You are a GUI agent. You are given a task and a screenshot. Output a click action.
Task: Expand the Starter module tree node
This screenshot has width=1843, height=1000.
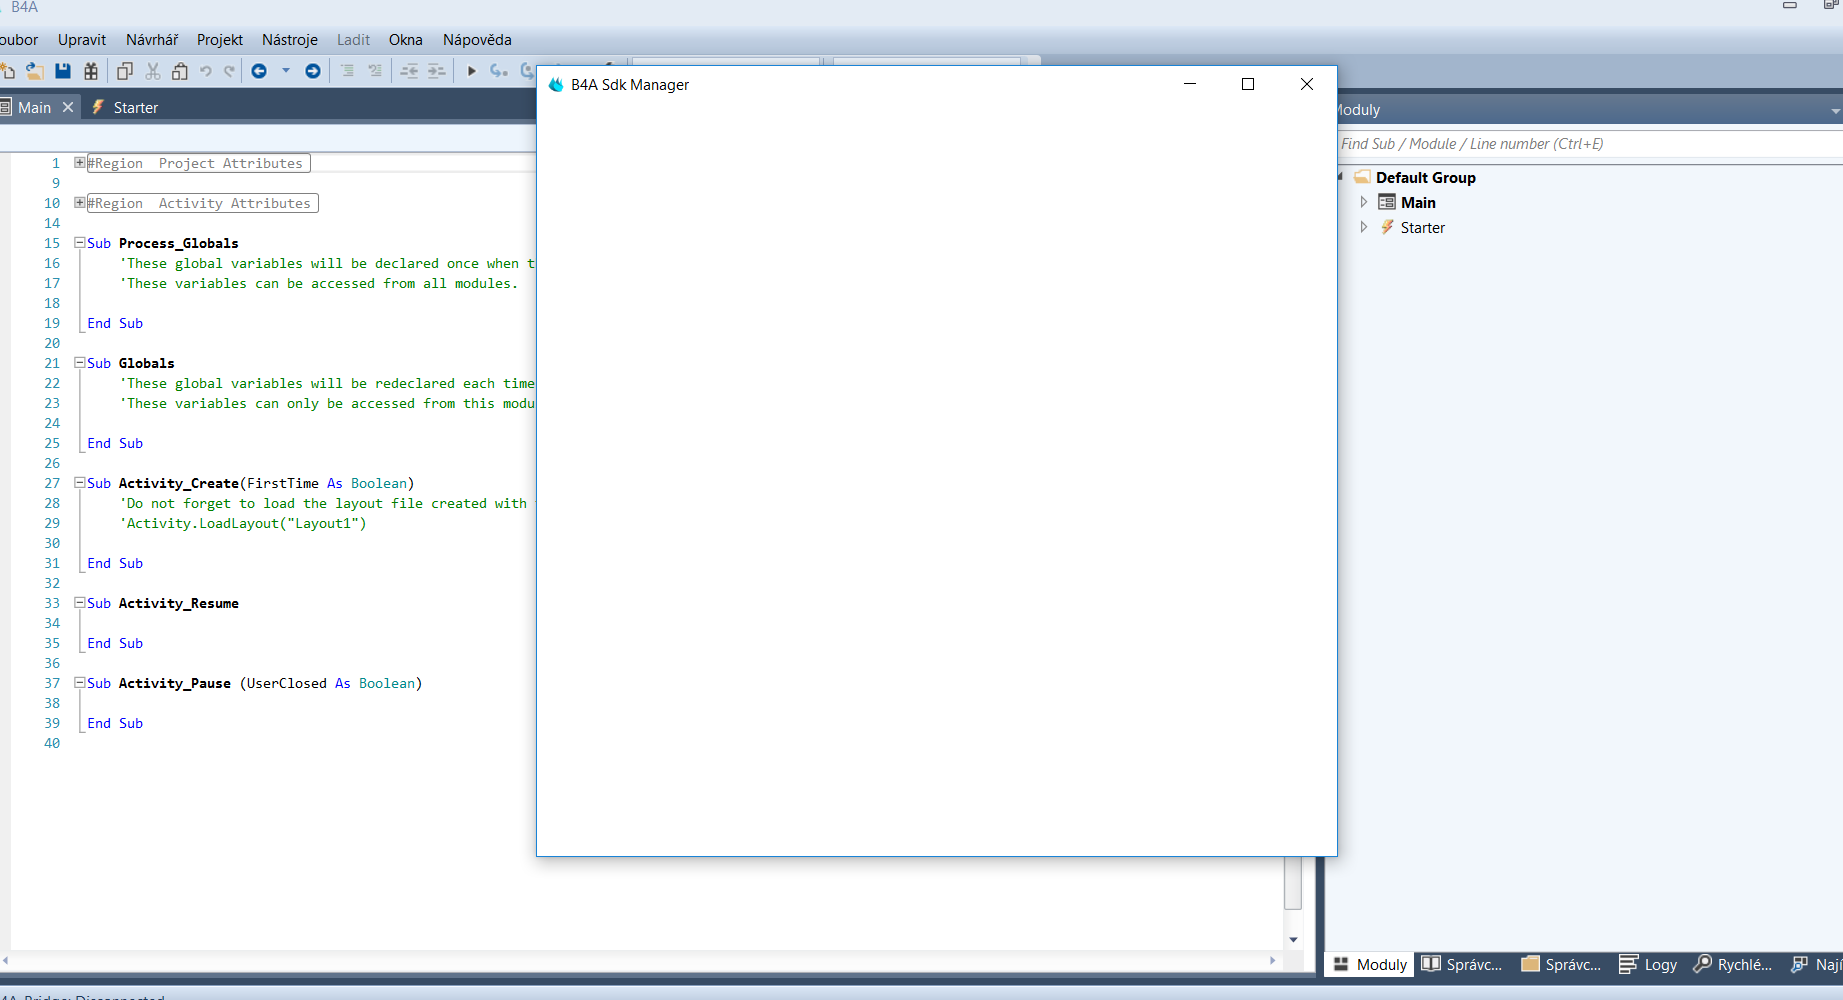point(1363,227)
